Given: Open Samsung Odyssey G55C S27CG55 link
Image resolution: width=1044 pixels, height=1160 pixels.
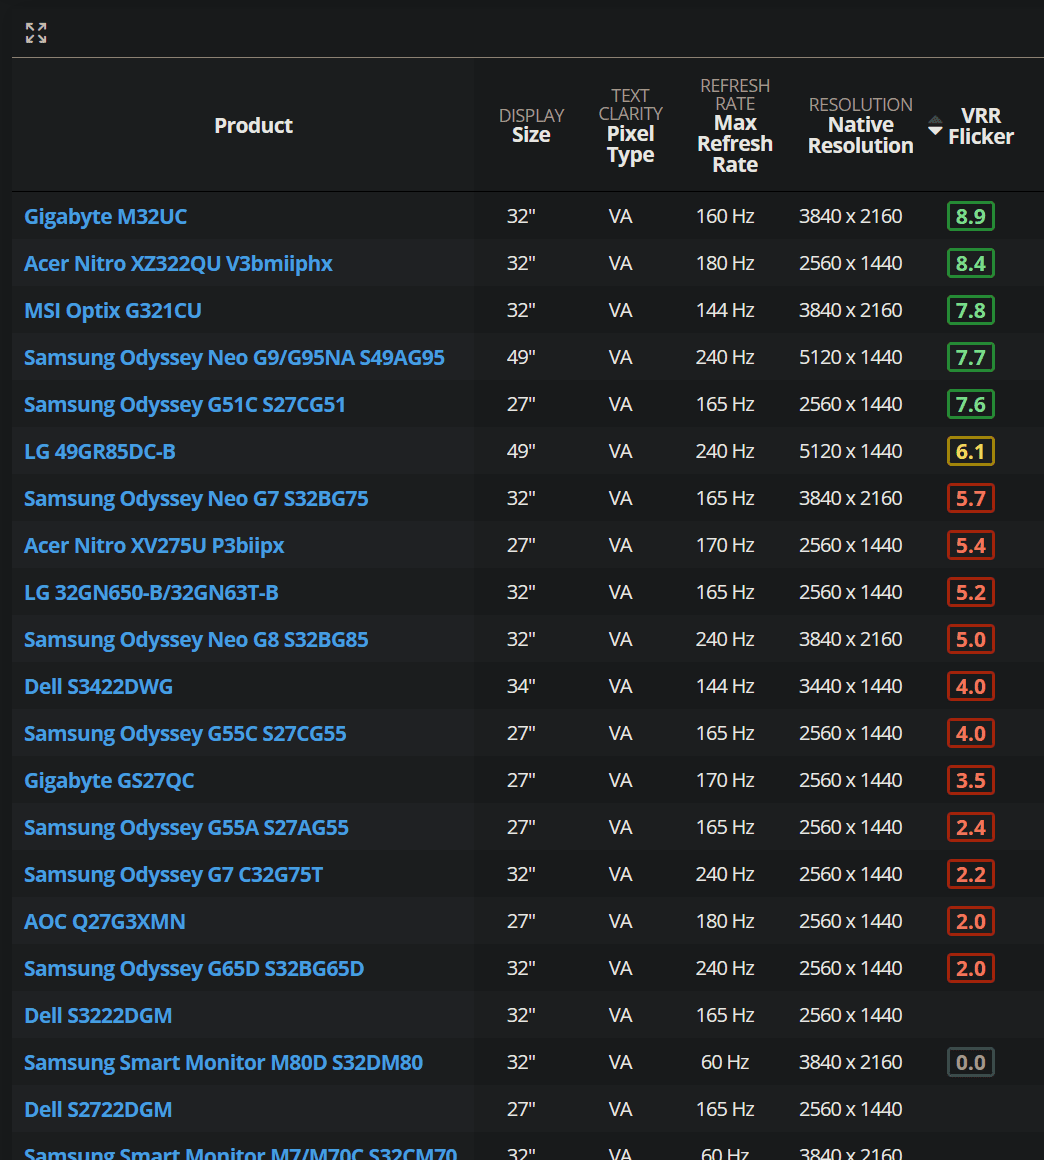Looking at the screenshot, I should coord(185,733).
